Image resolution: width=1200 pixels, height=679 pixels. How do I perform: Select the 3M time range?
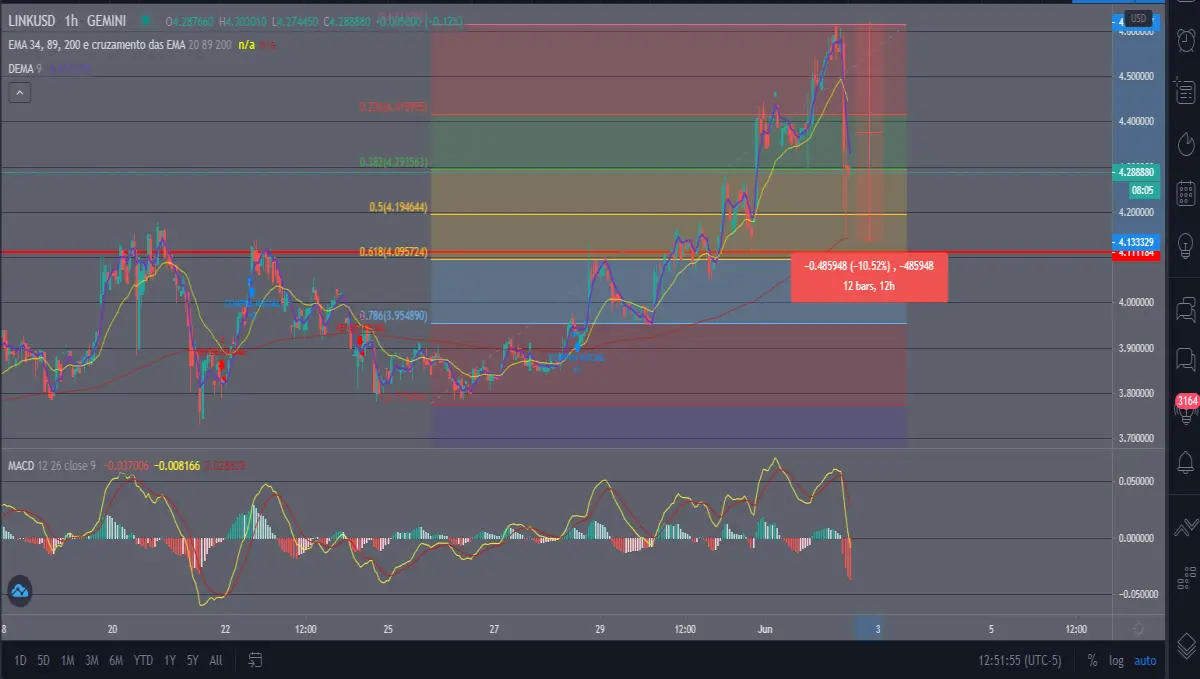(x=92, y=660)
